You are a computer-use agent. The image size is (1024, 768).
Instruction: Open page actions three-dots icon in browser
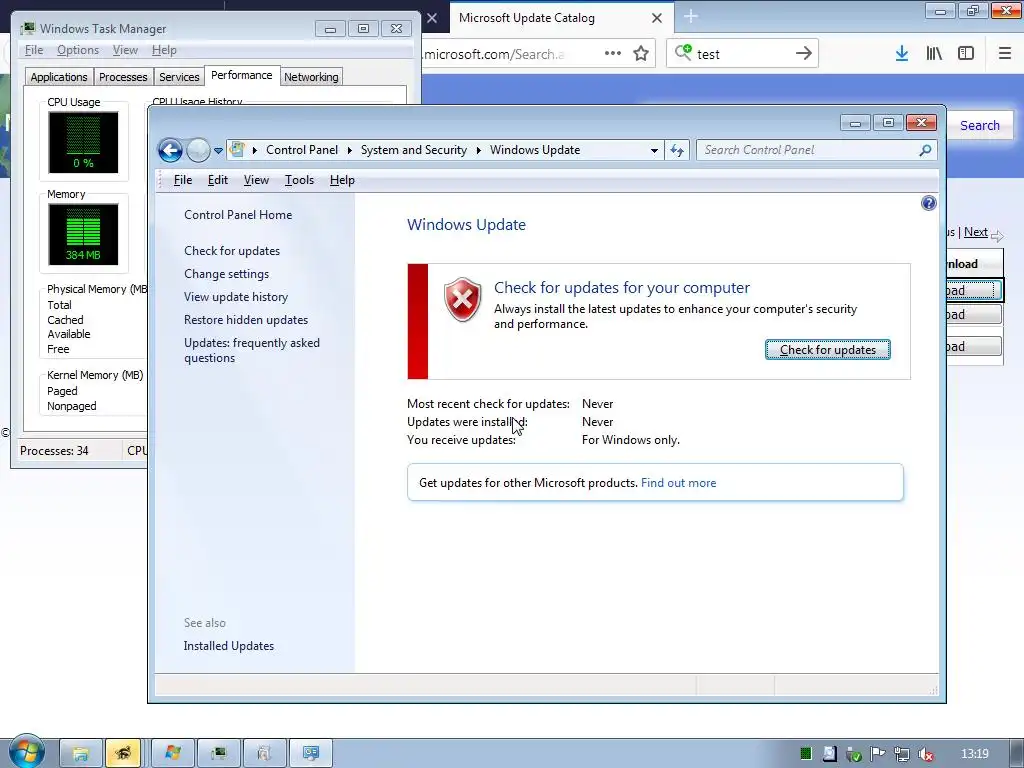coord(613,54)
